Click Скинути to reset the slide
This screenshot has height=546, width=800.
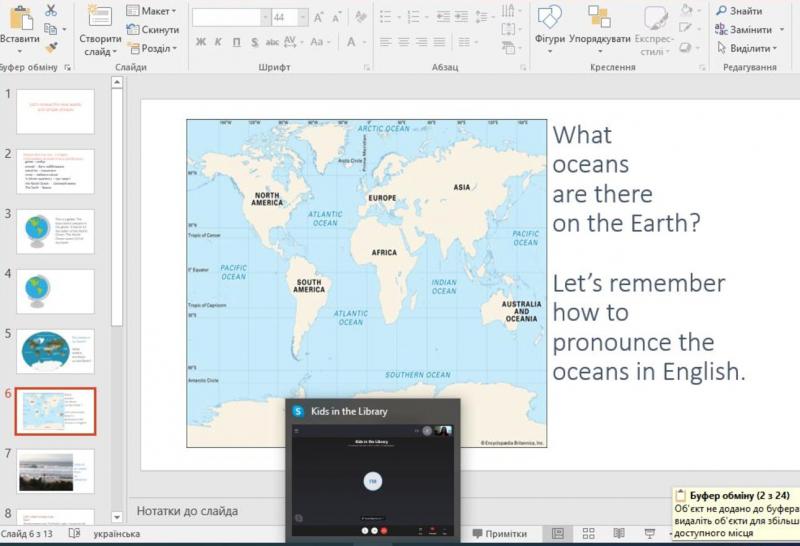click(153, 30)
